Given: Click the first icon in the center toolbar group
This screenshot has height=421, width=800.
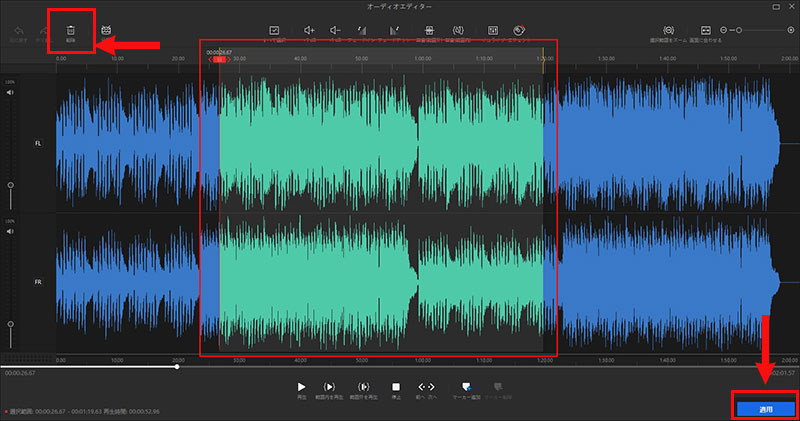Looking at the screenshot, I should pyautogui.click(x=275, y=32).
